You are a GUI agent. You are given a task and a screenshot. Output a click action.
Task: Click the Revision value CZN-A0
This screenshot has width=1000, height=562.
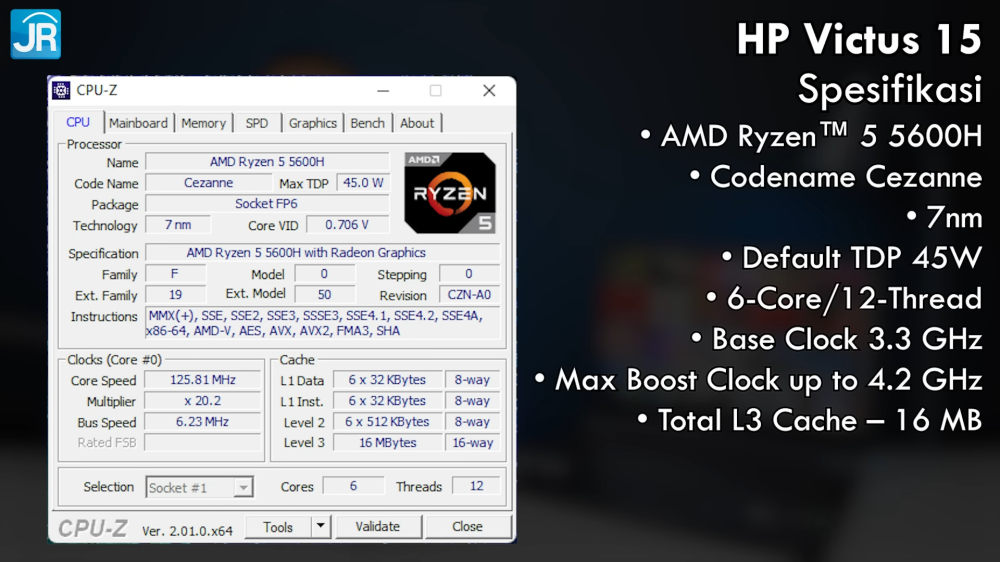(469, 295)
